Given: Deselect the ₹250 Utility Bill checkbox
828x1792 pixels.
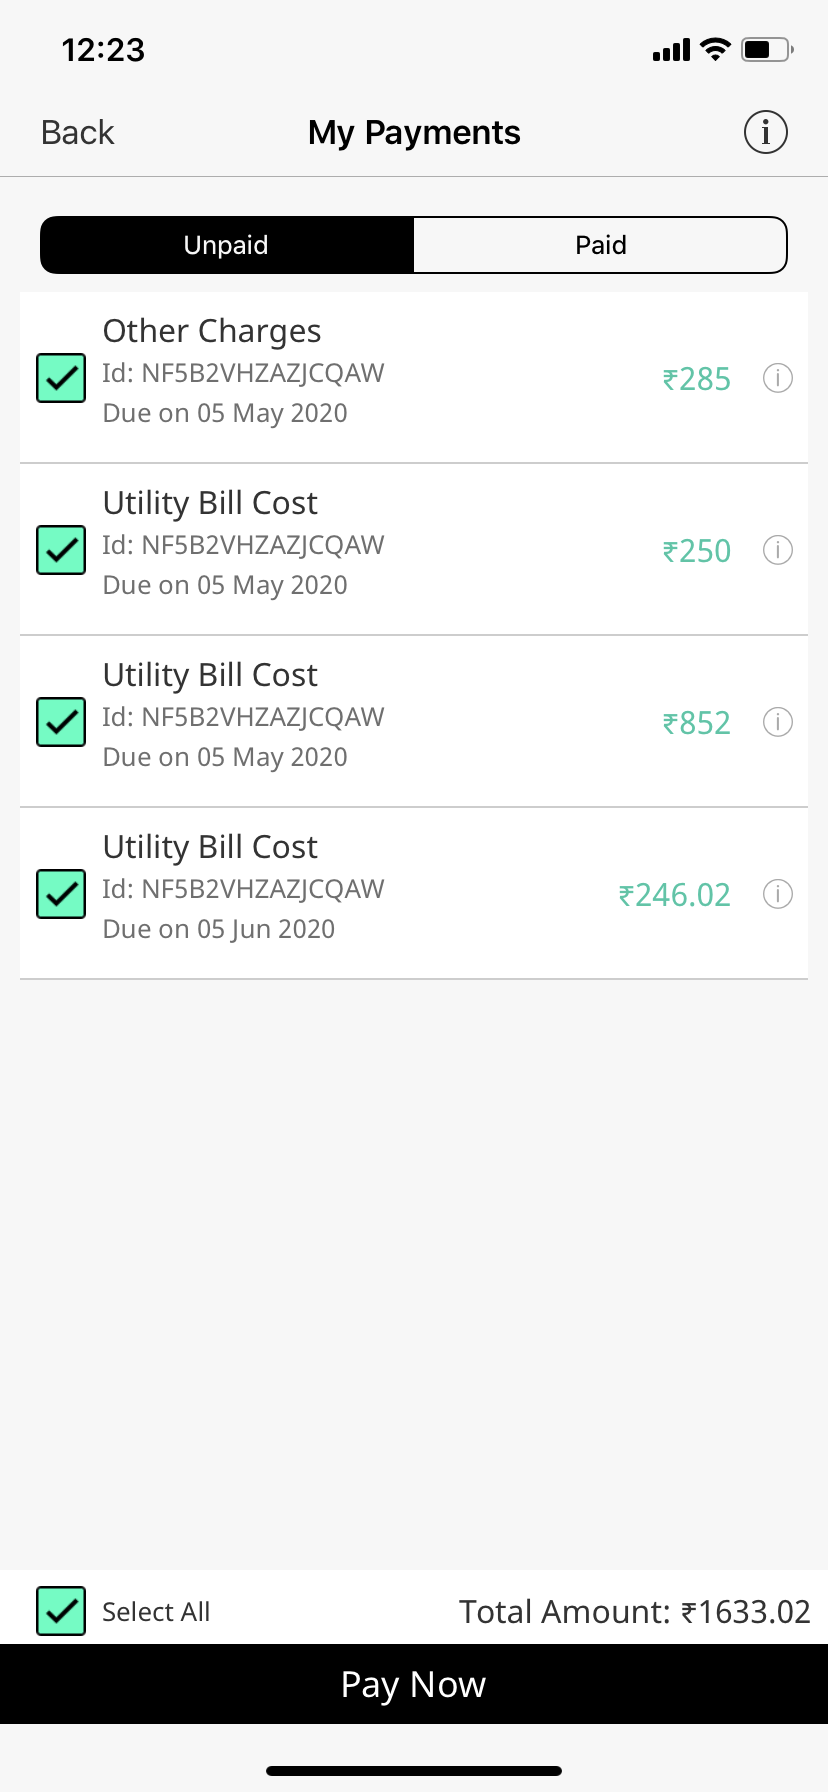Looking at the screenshot, I should pos(61,550).
